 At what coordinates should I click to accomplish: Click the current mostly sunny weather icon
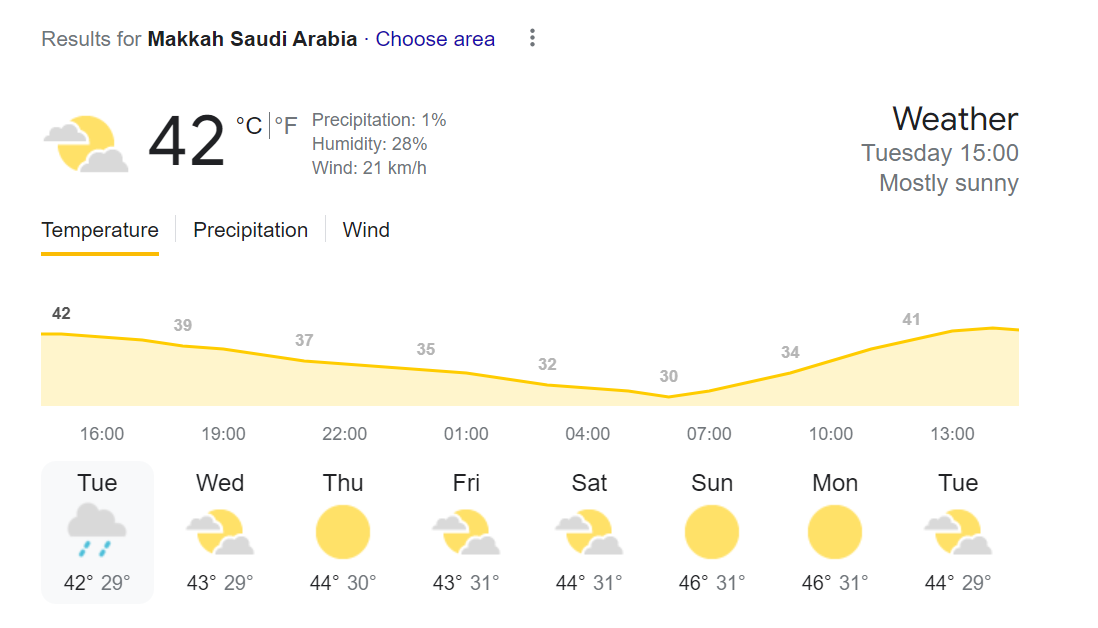[x=86, y=144]
